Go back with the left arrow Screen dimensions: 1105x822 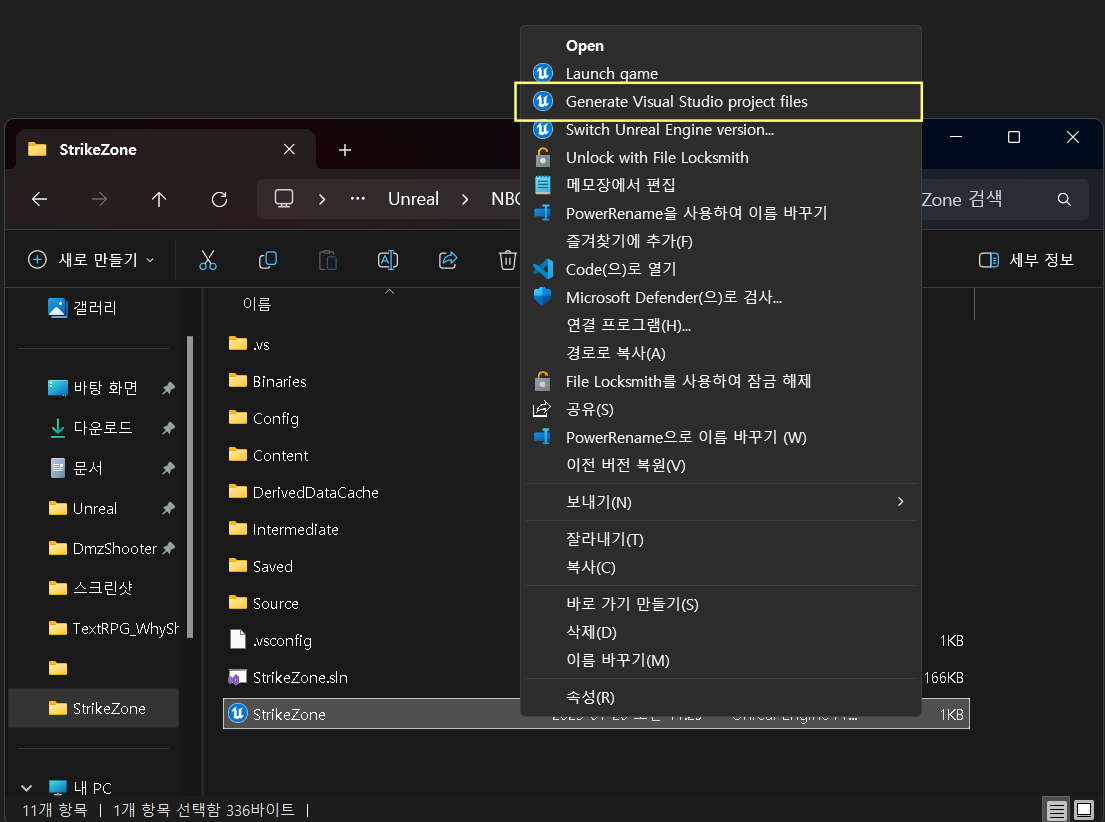tap(39, 200)
